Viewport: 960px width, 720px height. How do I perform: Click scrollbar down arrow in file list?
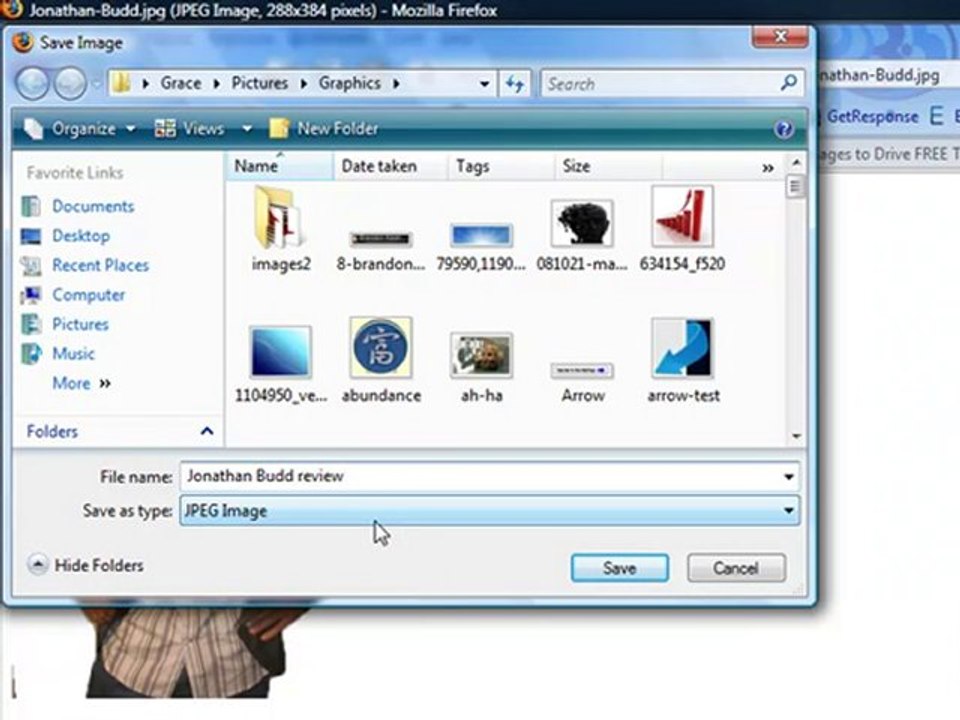796,436
